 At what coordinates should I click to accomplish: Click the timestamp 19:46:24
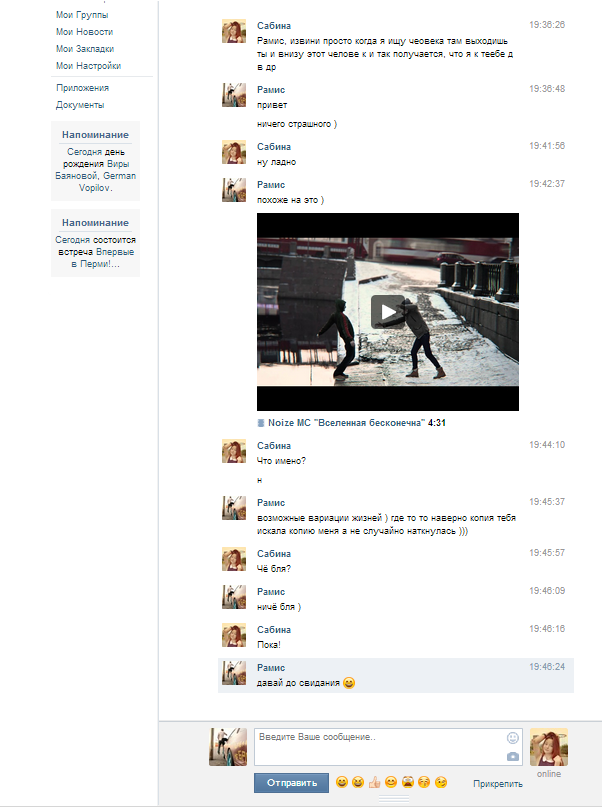(x=547, y=667)
